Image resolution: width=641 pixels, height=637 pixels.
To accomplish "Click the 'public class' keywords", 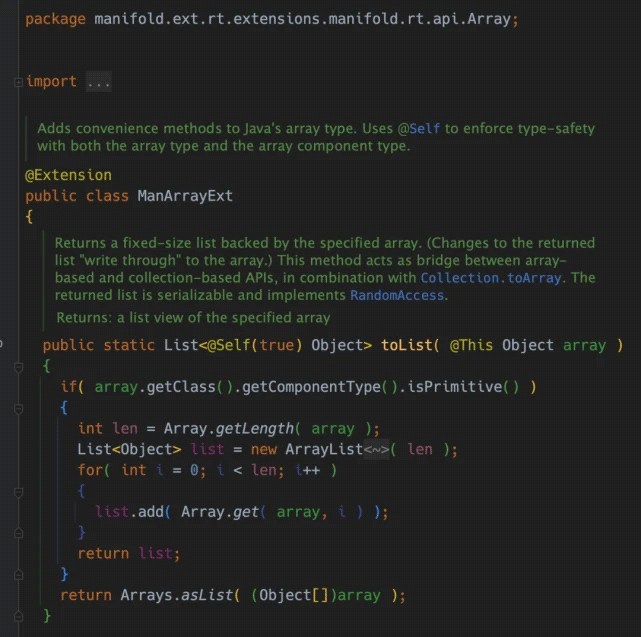I will tap(77, 196).
